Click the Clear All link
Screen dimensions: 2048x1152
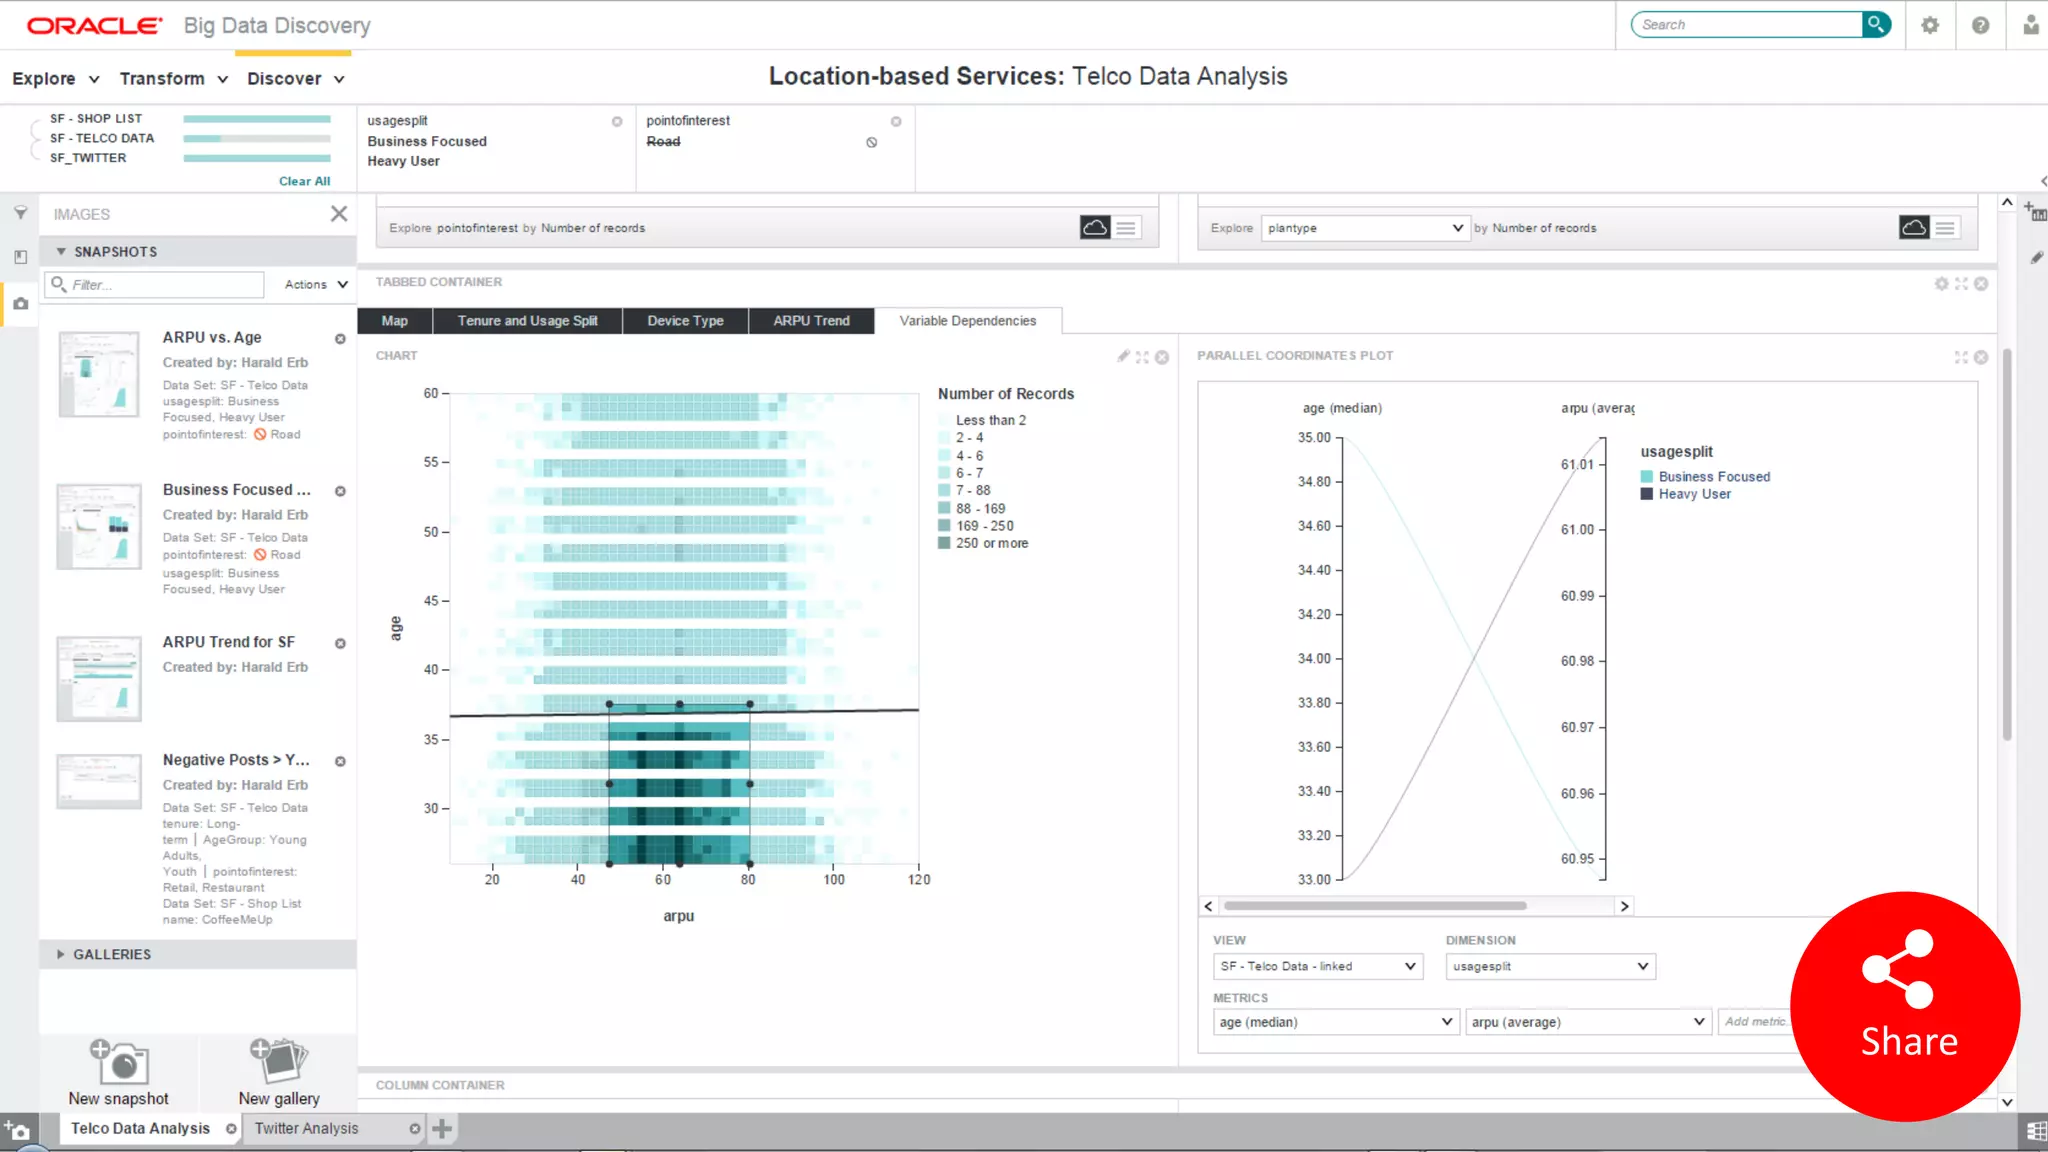(x=304, y=181)
